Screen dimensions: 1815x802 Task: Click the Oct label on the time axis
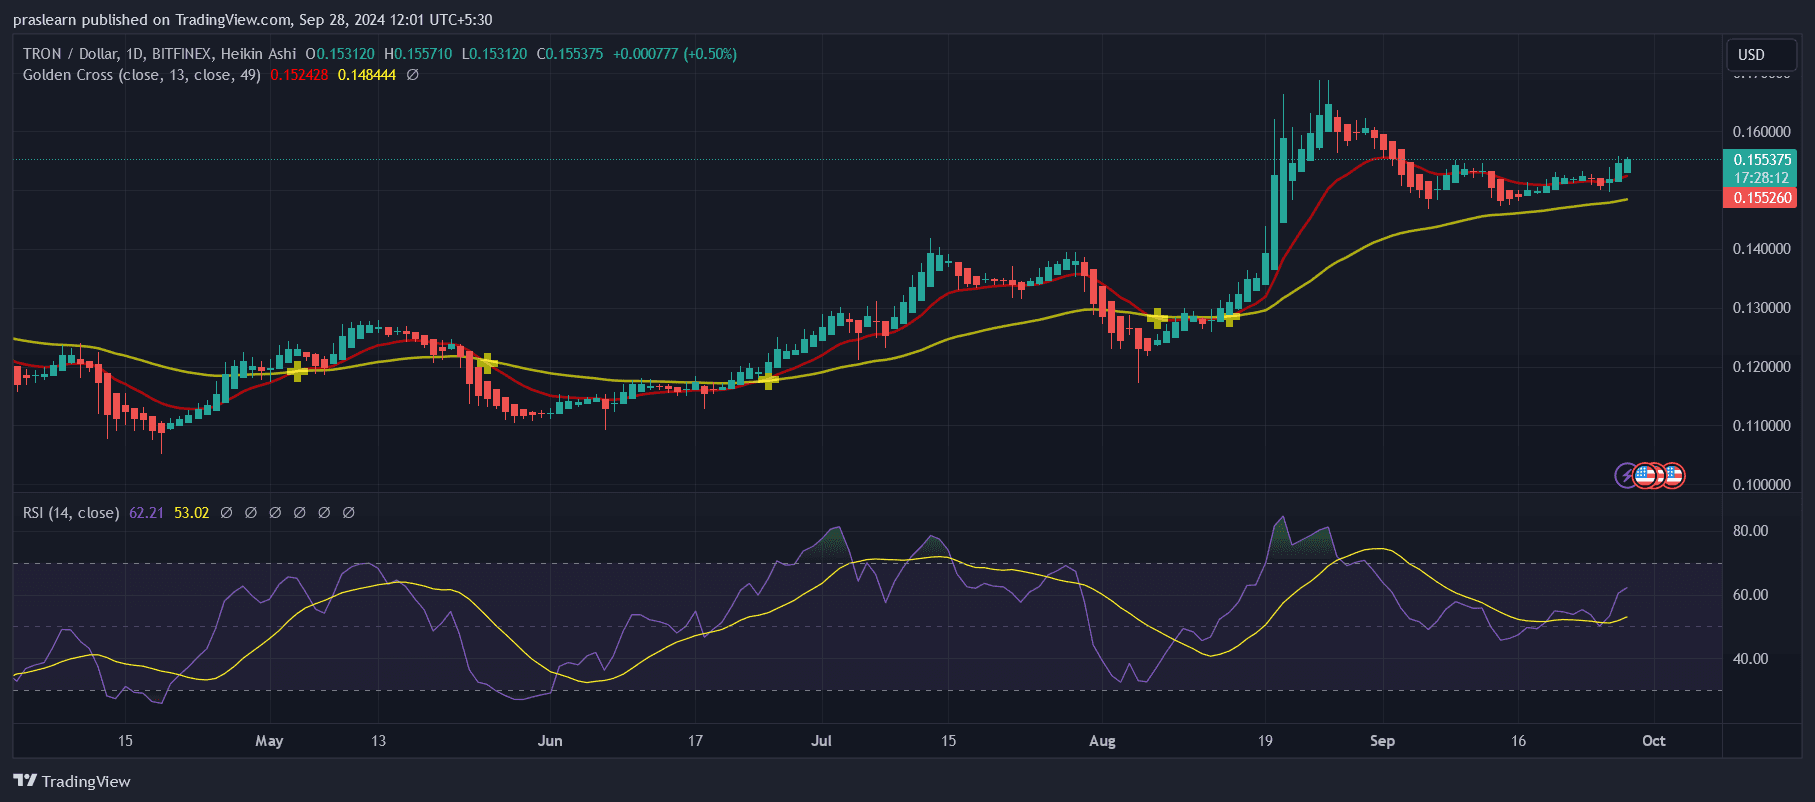tap(1654, 741)
